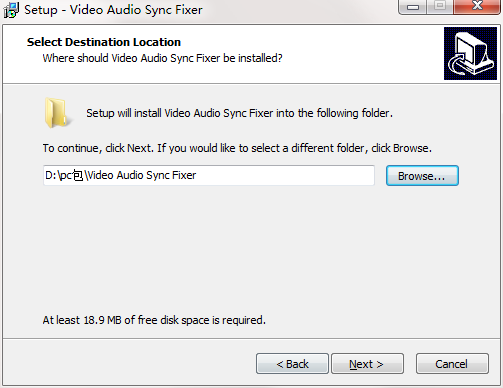Return to the previous step with < Back
The height and width of the screenshot is (388, 503).
point(292,364)
